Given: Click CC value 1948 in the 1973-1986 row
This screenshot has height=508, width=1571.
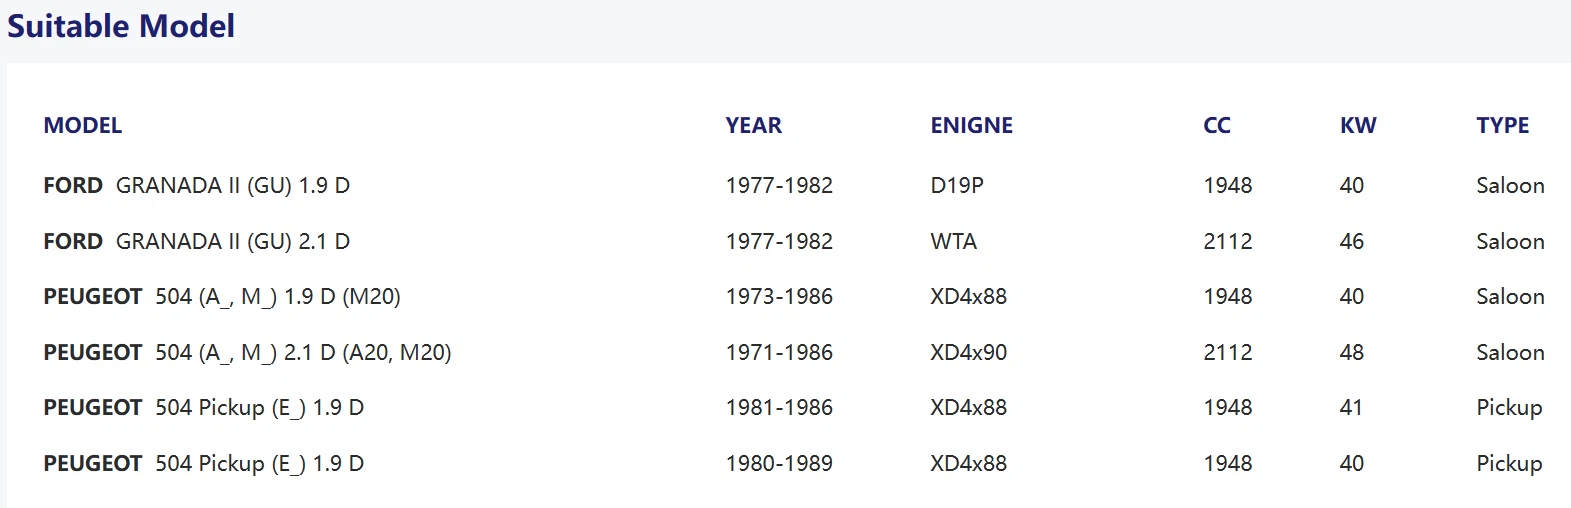Looking at the screenshot, I should tap(1228, 297).
